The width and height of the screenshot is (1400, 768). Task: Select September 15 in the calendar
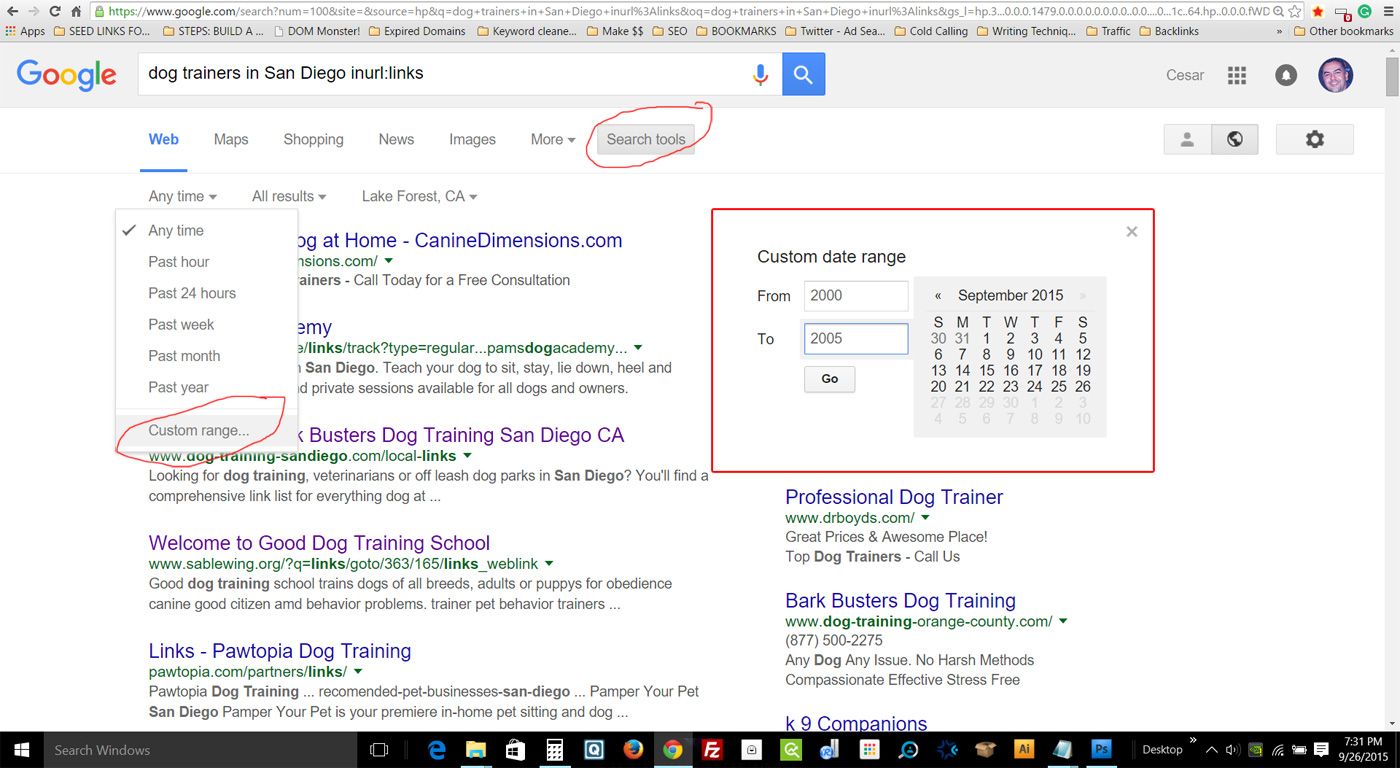point(986,371)
